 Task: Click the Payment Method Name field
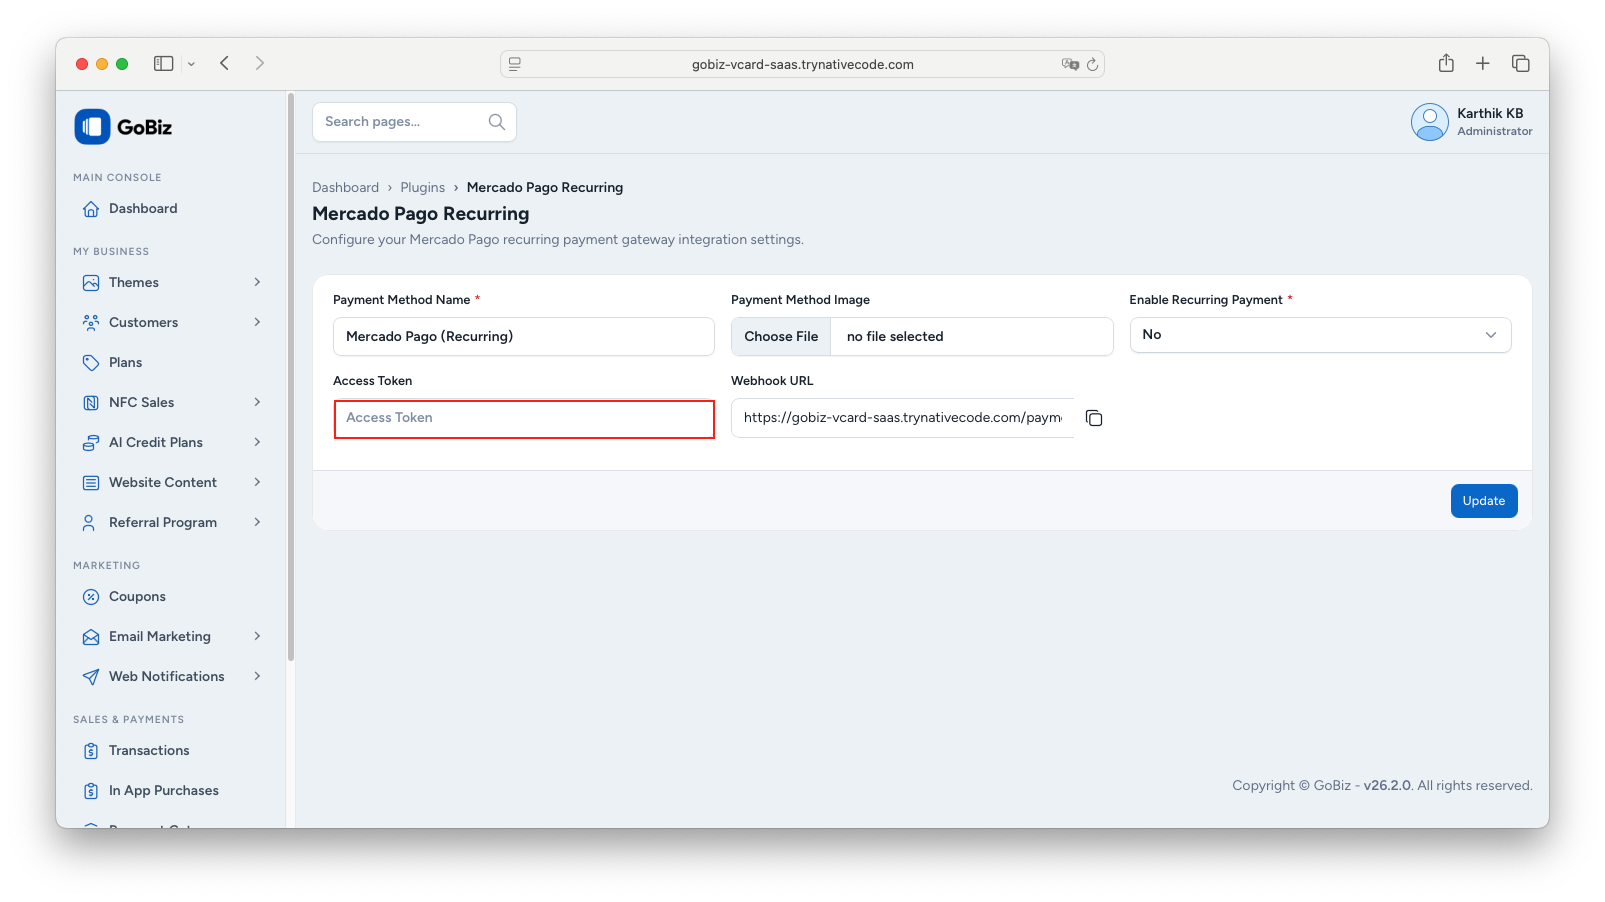[524, 337]
